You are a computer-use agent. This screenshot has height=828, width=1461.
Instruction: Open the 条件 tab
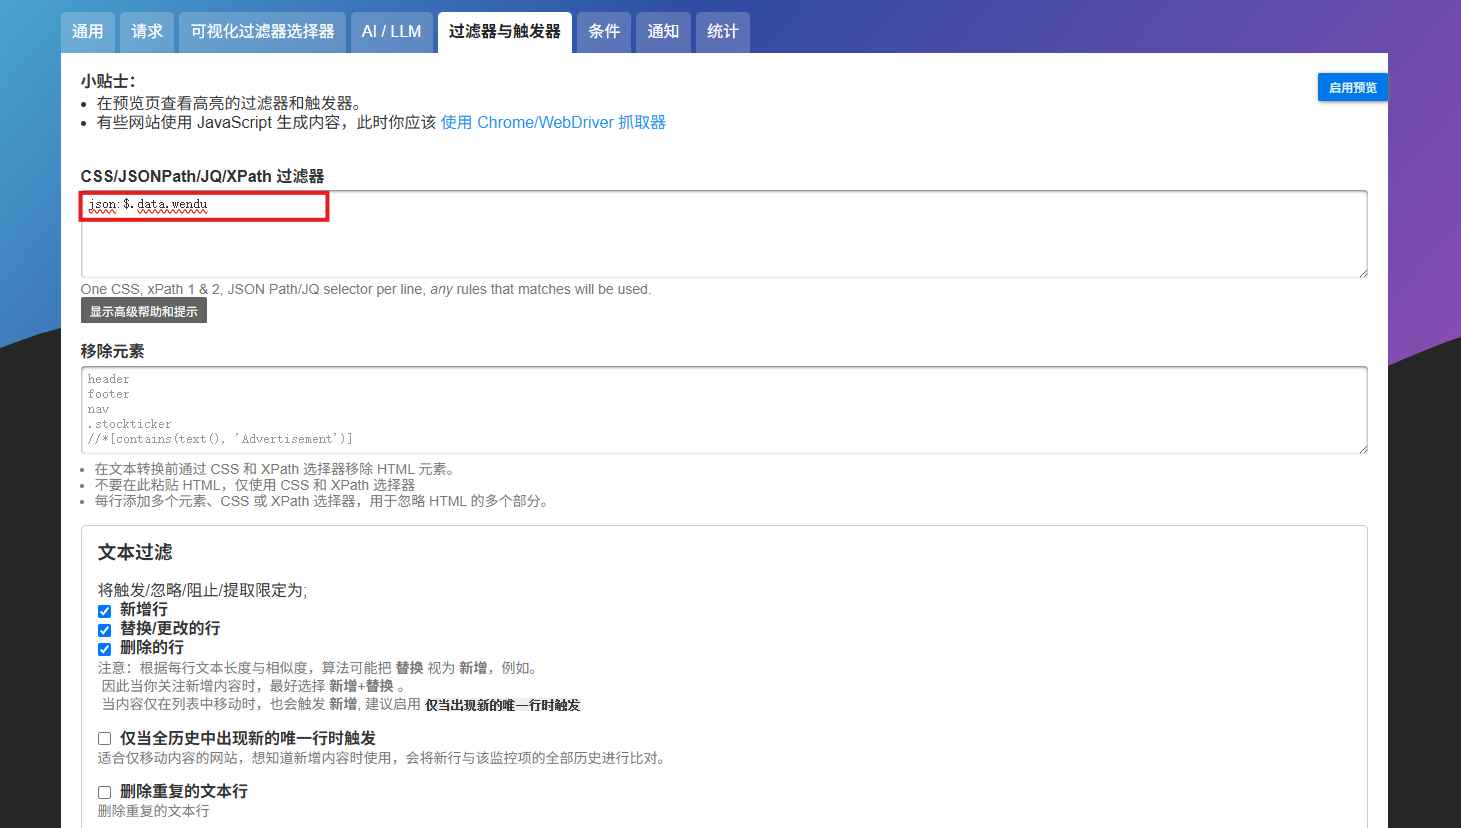click(604, 32)
